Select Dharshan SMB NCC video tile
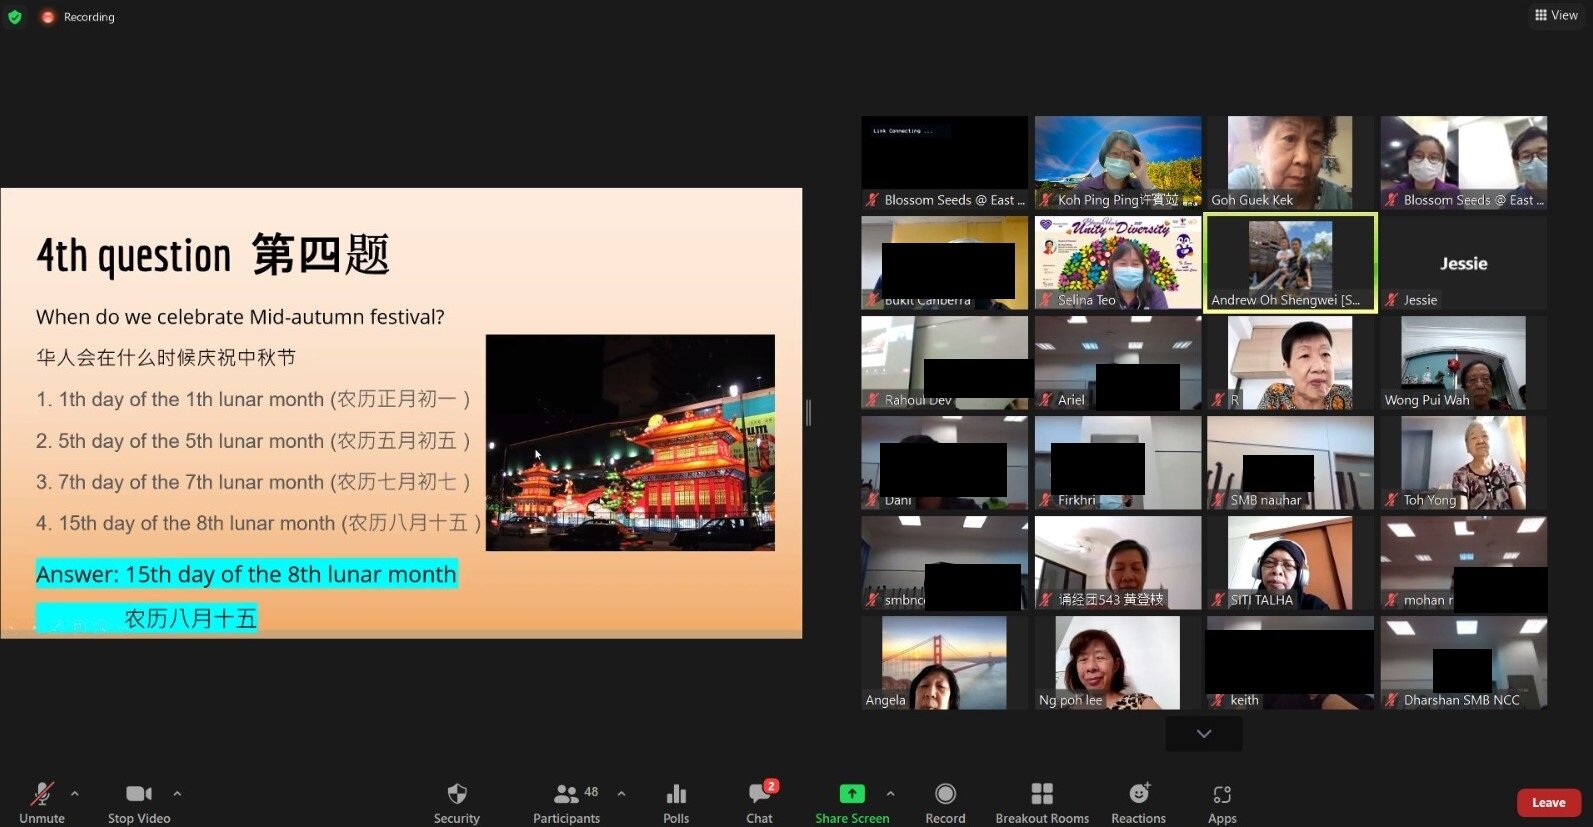 tap(1464, 663)
